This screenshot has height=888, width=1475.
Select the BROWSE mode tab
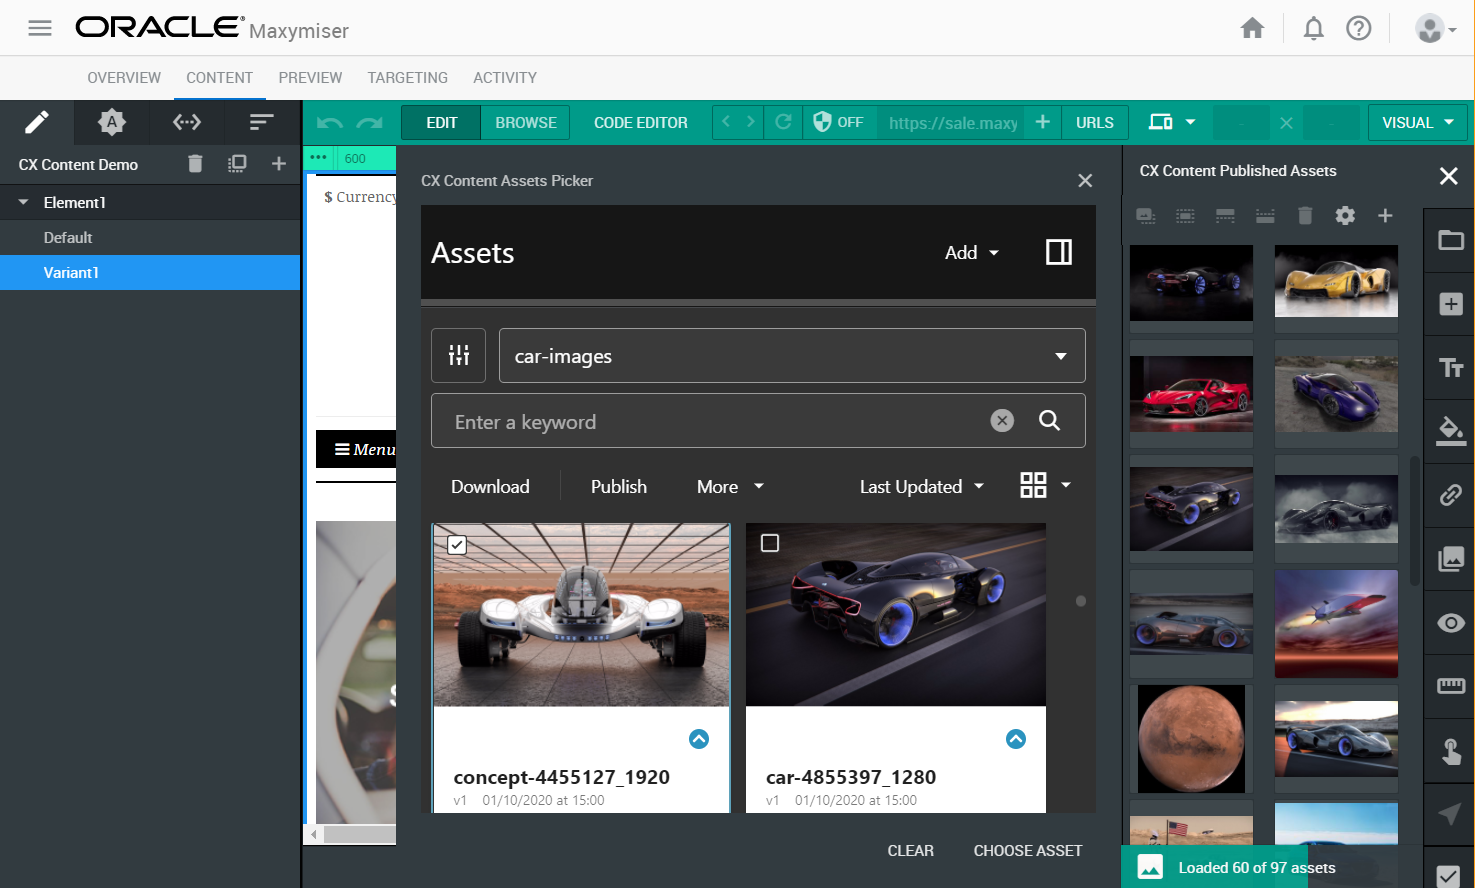pyautogui.click(x=526, y=123)
